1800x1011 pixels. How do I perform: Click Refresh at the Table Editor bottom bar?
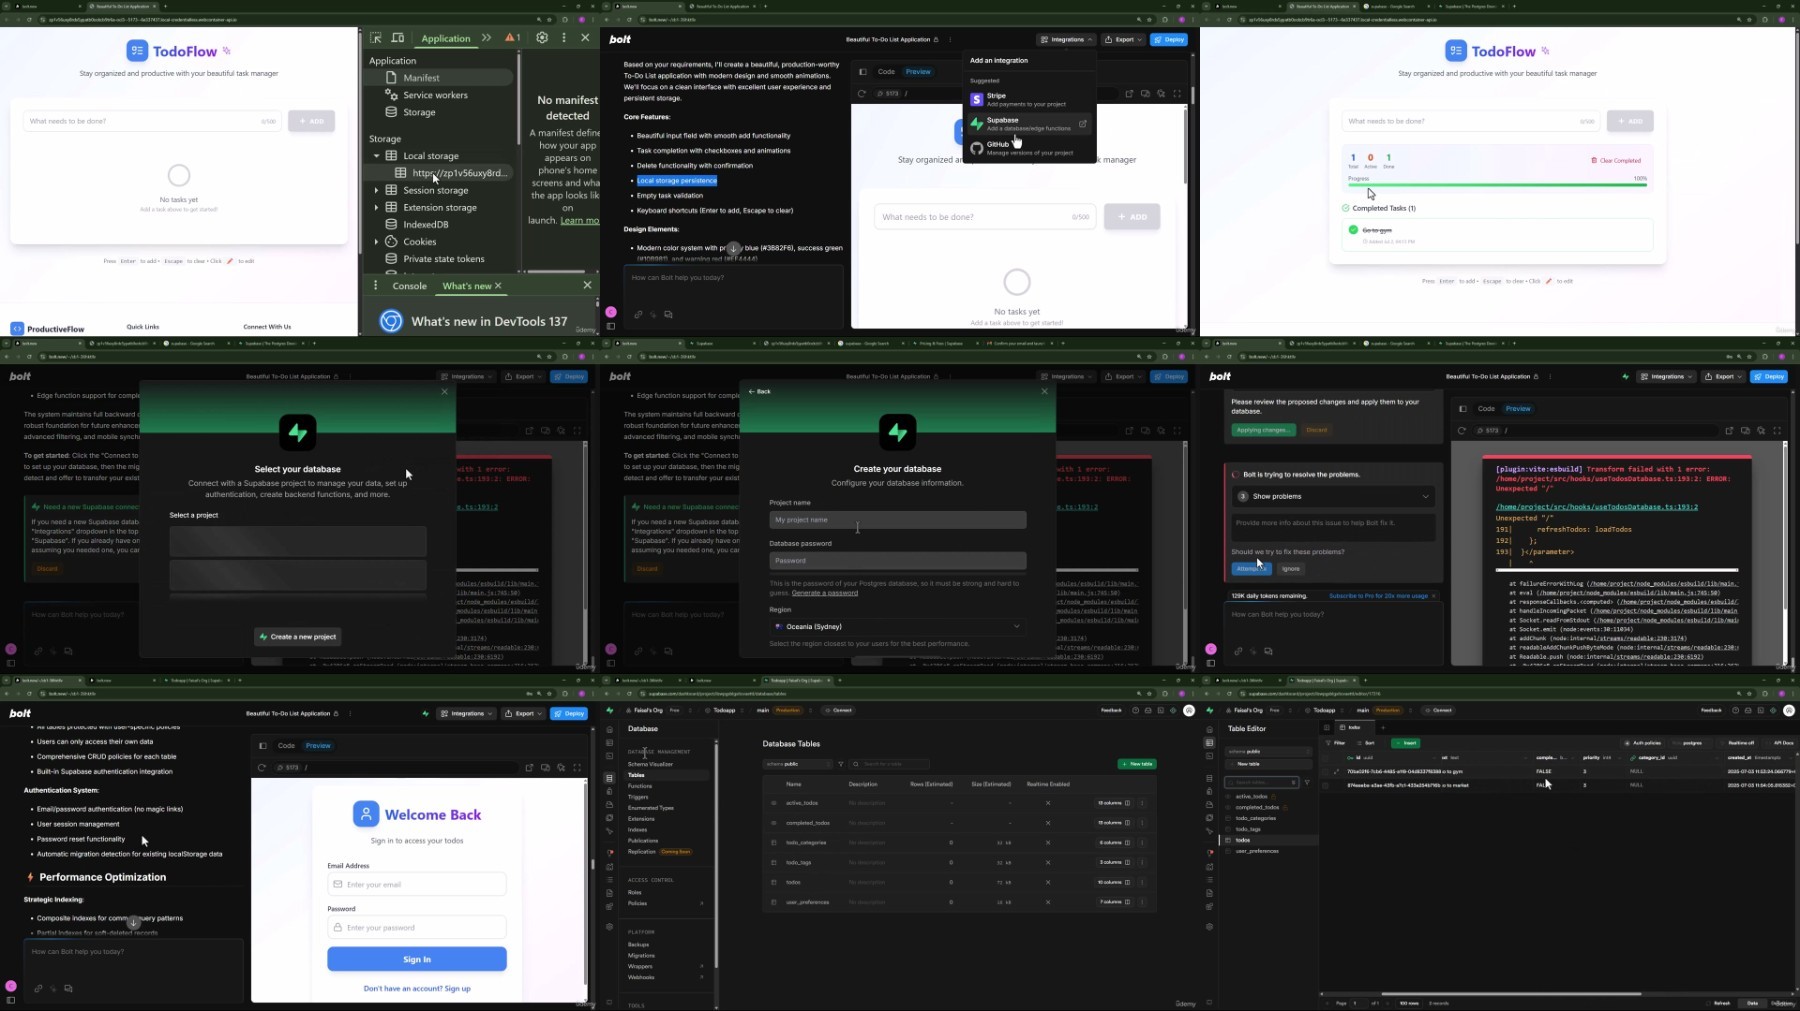[x=1720, y=1003]
